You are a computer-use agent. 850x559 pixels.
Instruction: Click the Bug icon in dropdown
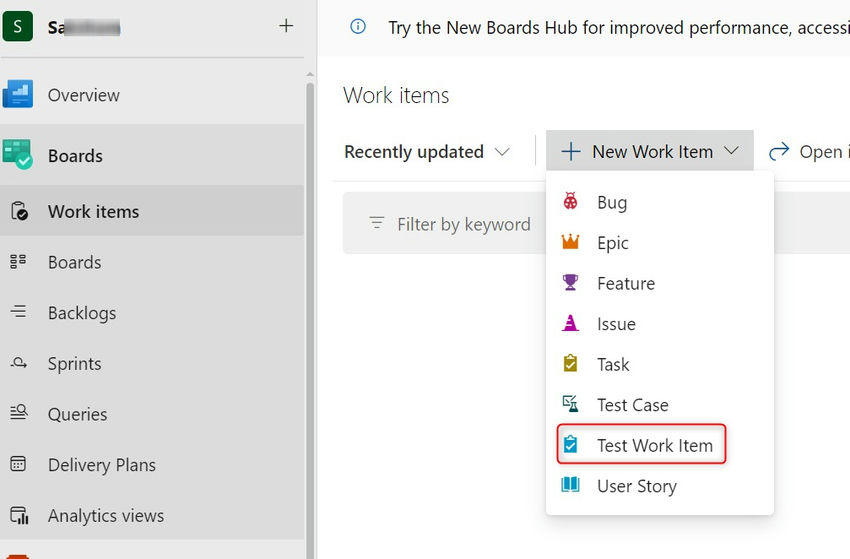tap(570, 202)
